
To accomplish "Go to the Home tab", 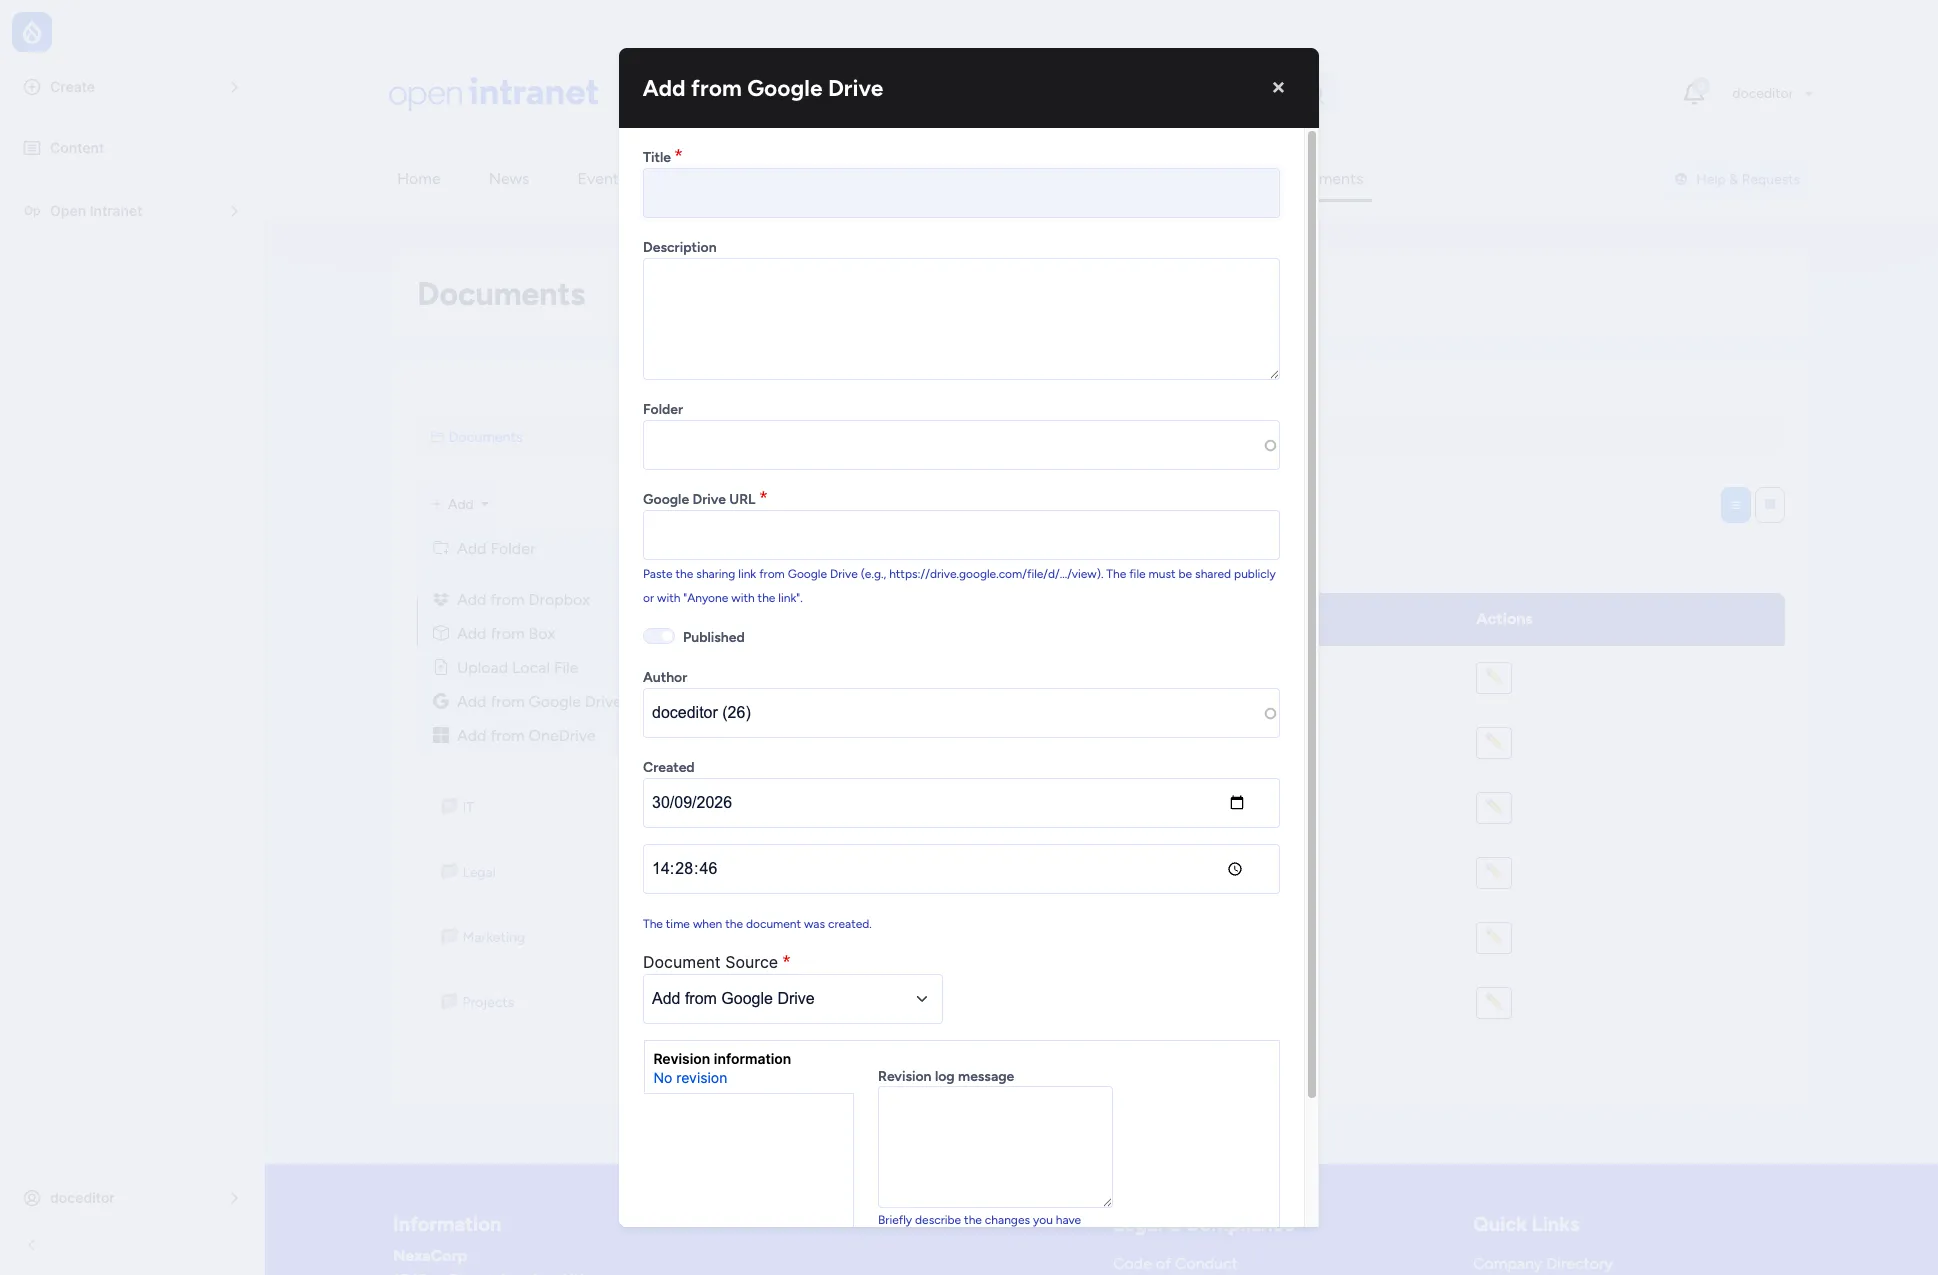I will (419, 179).
